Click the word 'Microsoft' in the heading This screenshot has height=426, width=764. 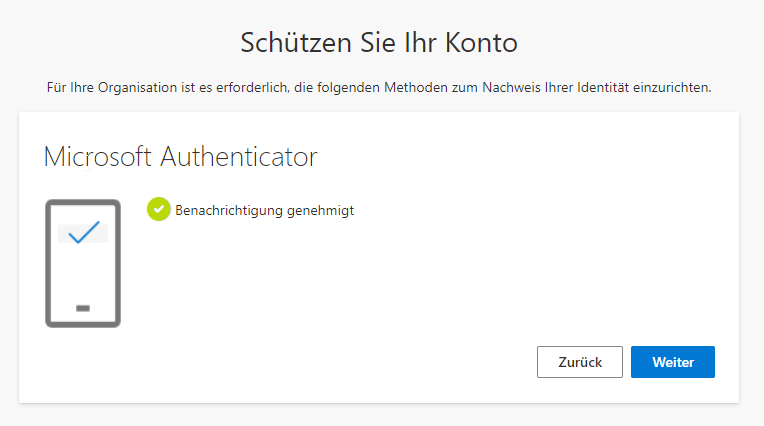94,157
